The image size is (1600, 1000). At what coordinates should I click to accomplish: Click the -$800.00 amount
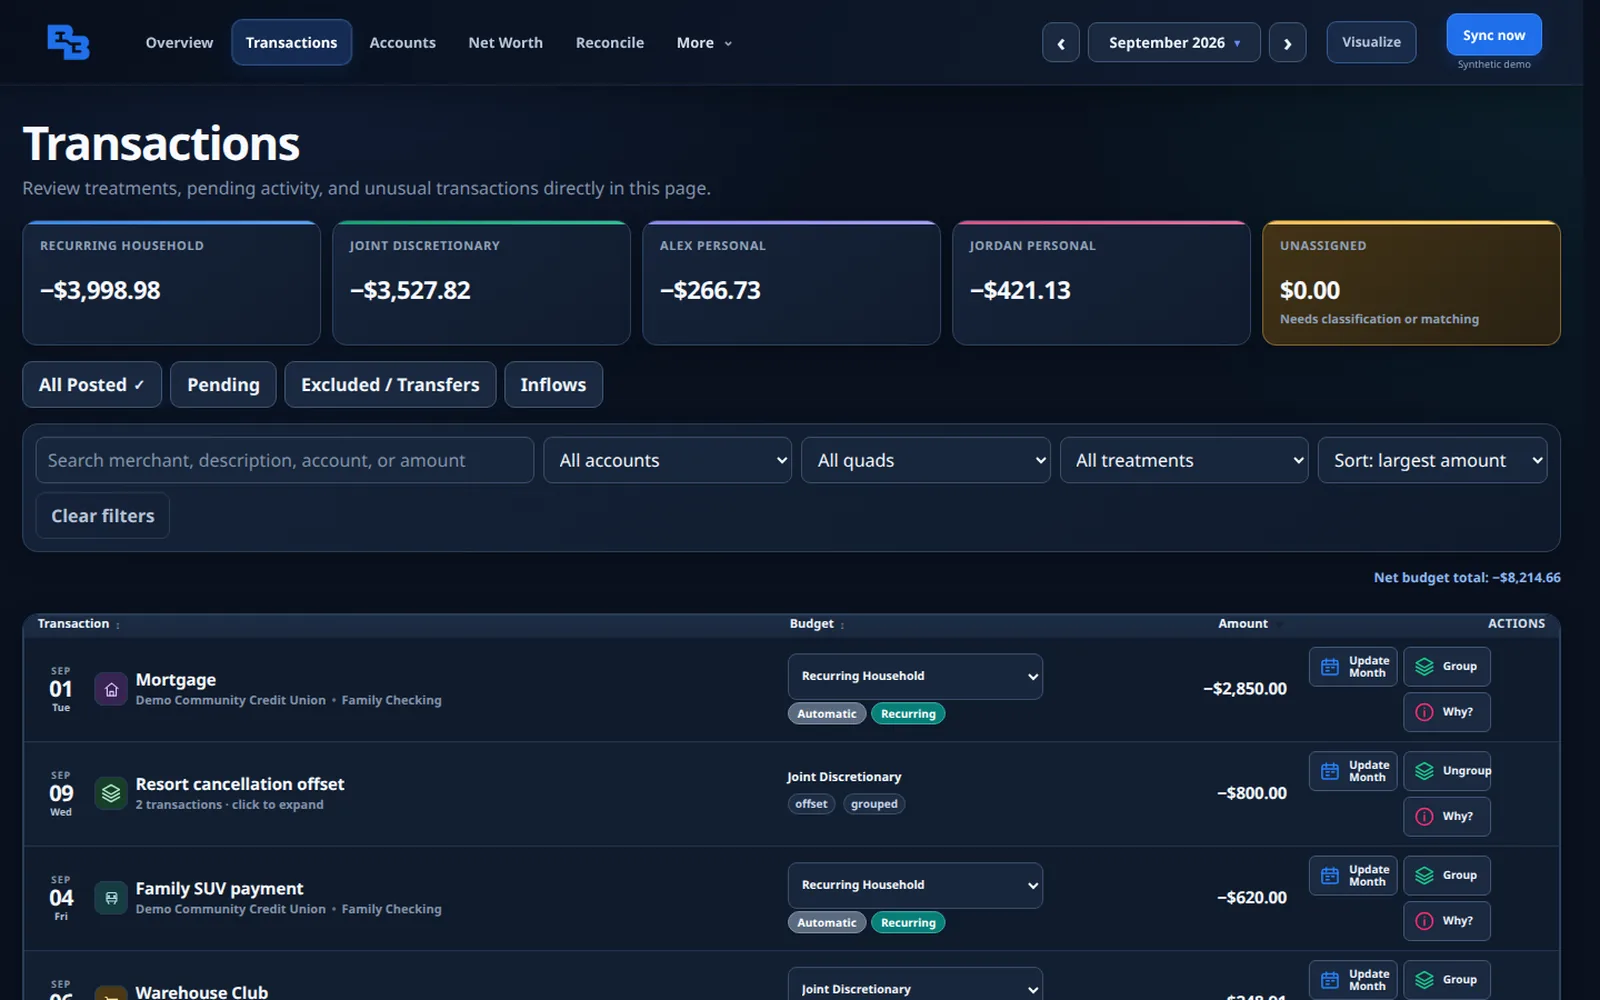point(1252,793)
